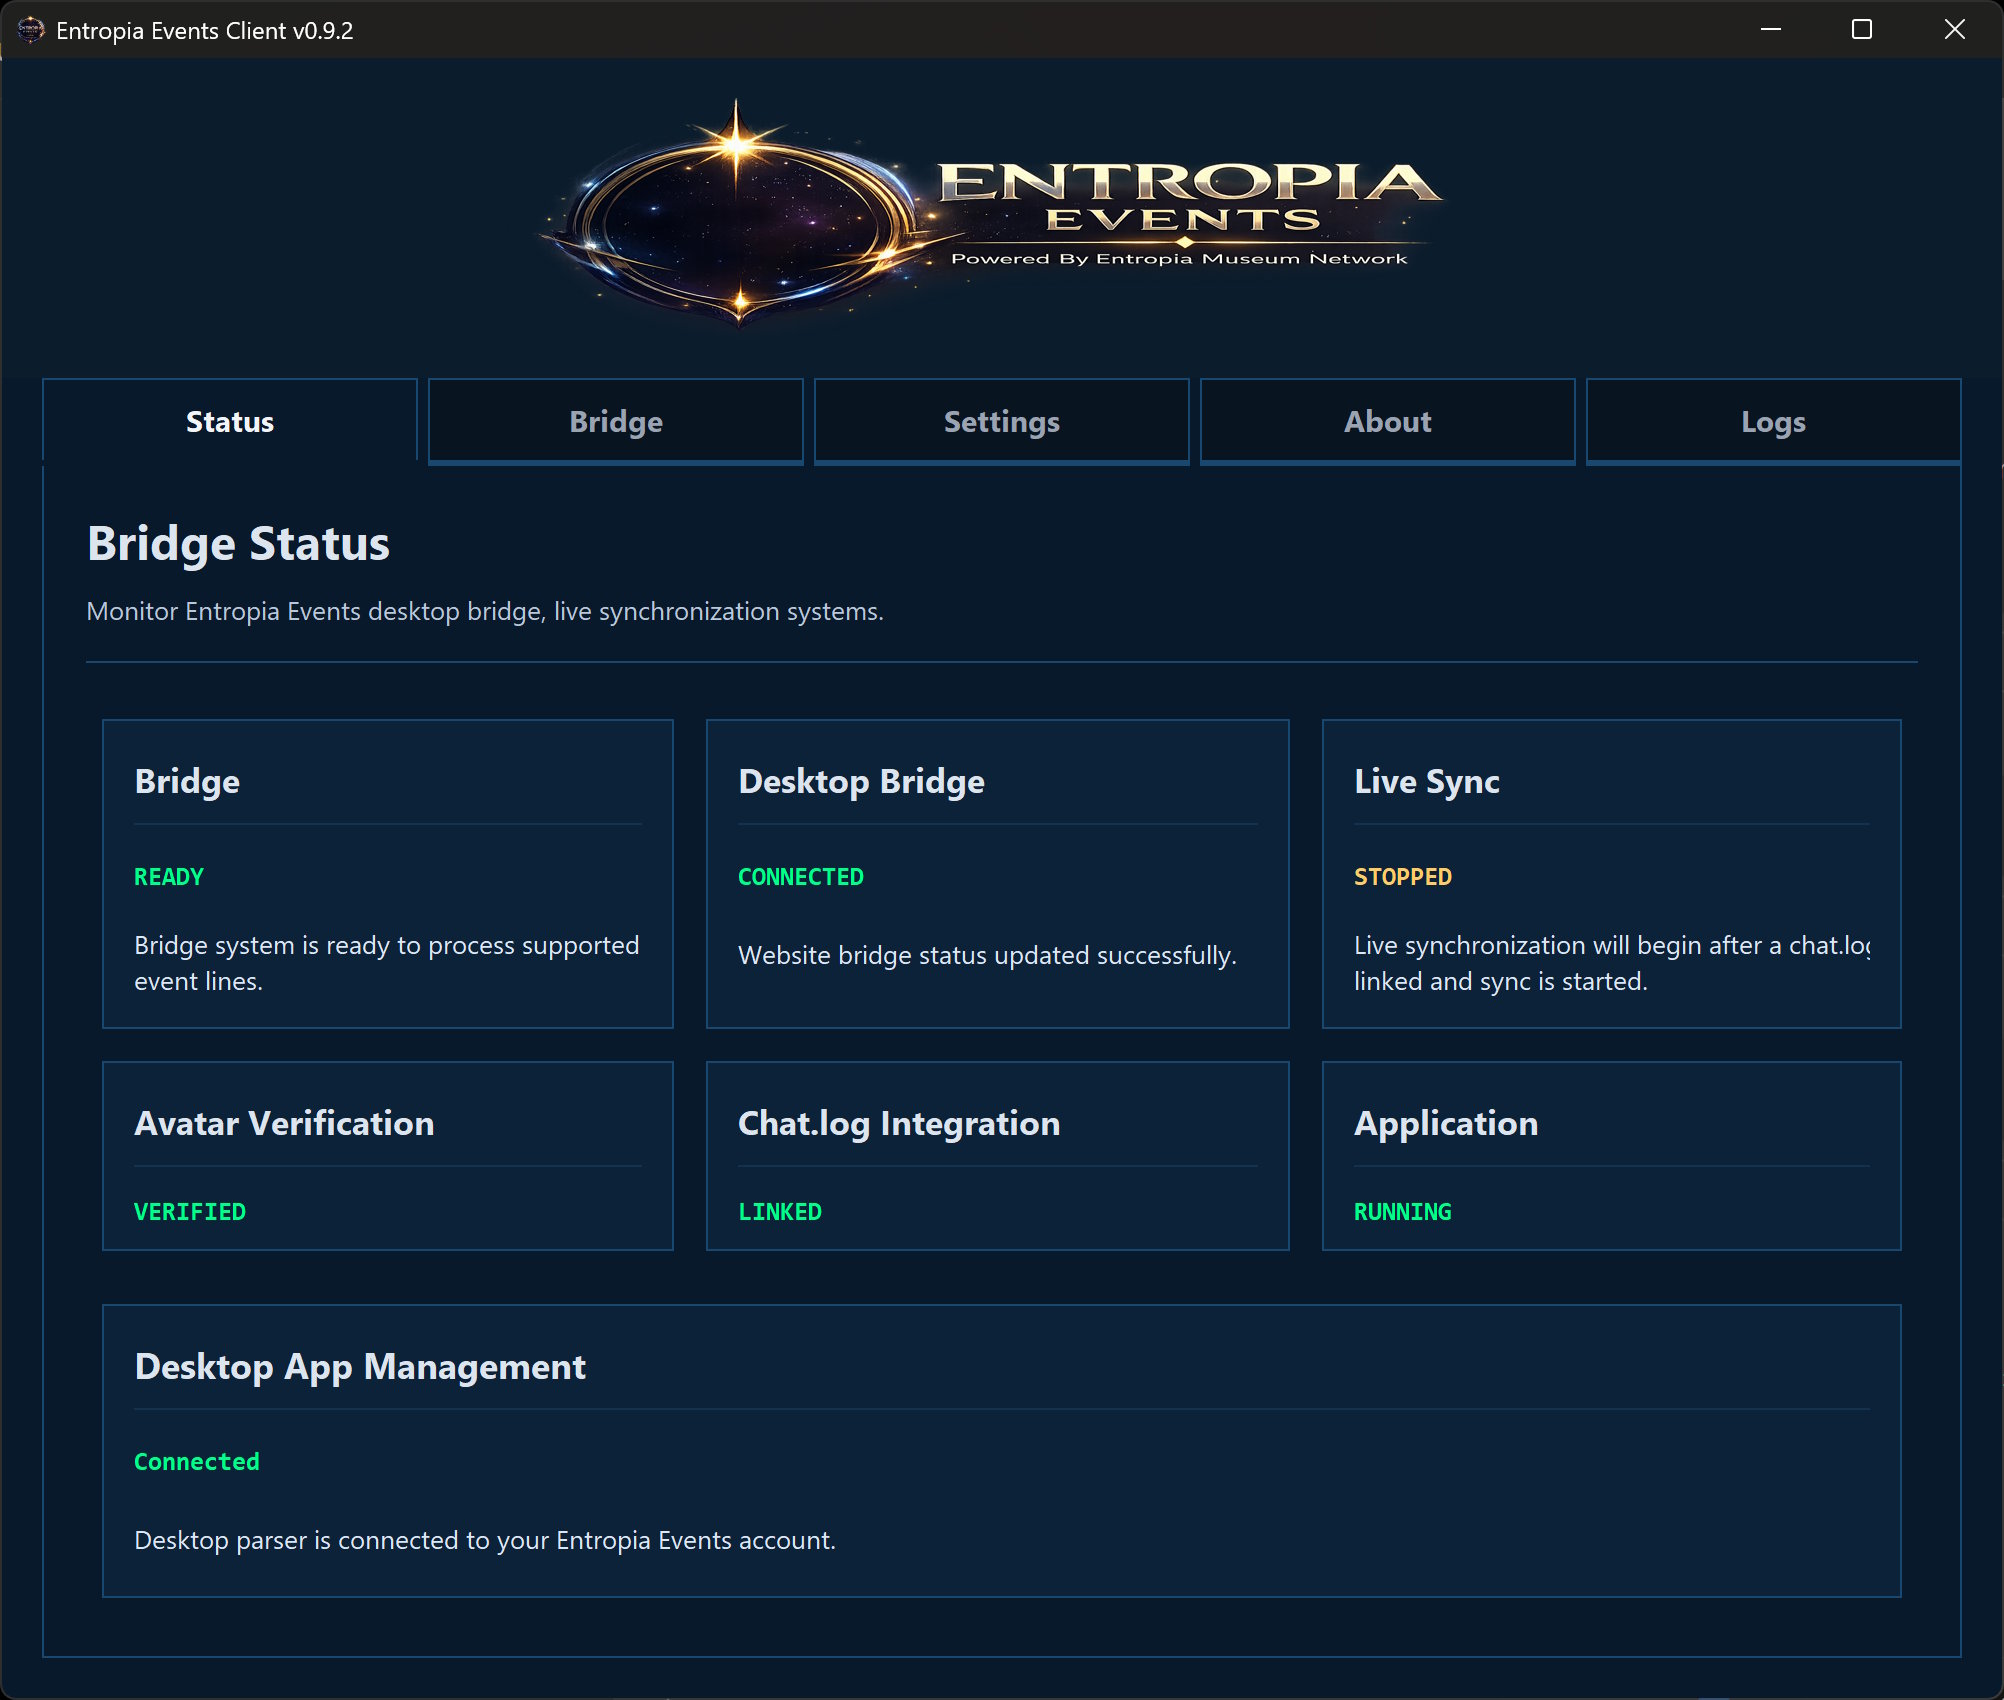Click the app icon in the title bar

pyautogui.click(x=31, y=30)
